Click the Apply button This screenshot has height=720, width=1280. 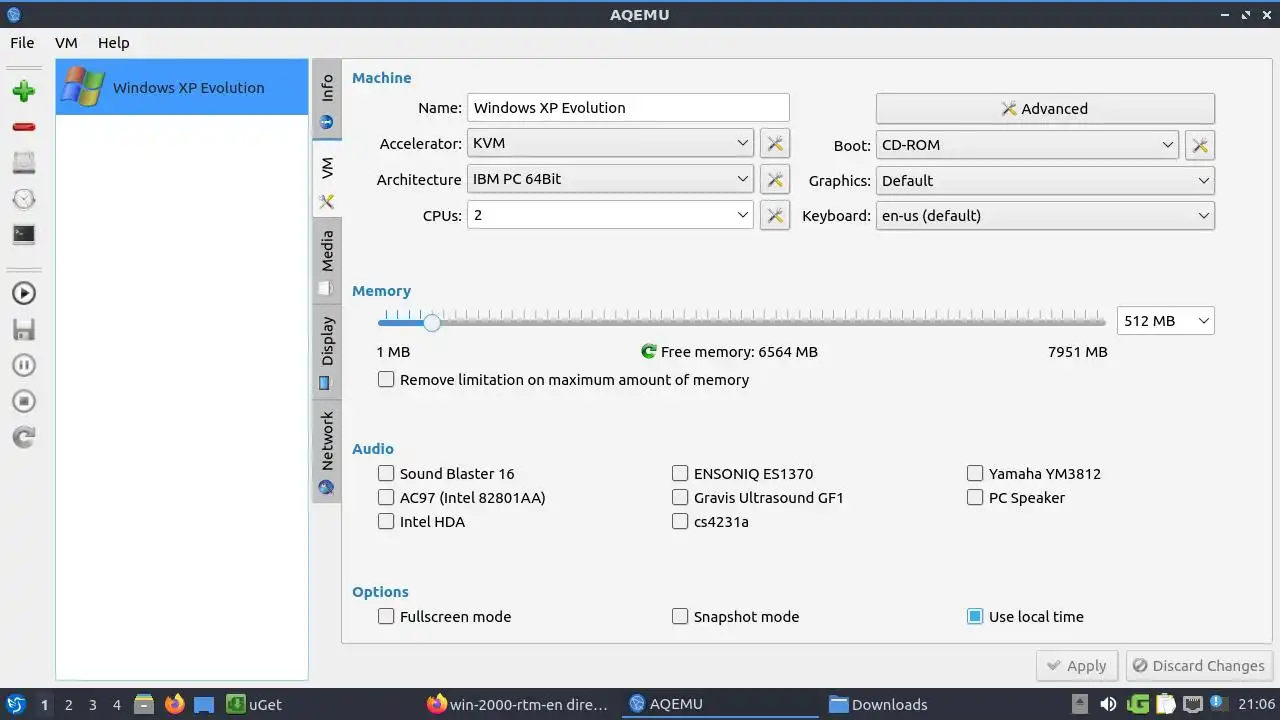[1077, 666]
